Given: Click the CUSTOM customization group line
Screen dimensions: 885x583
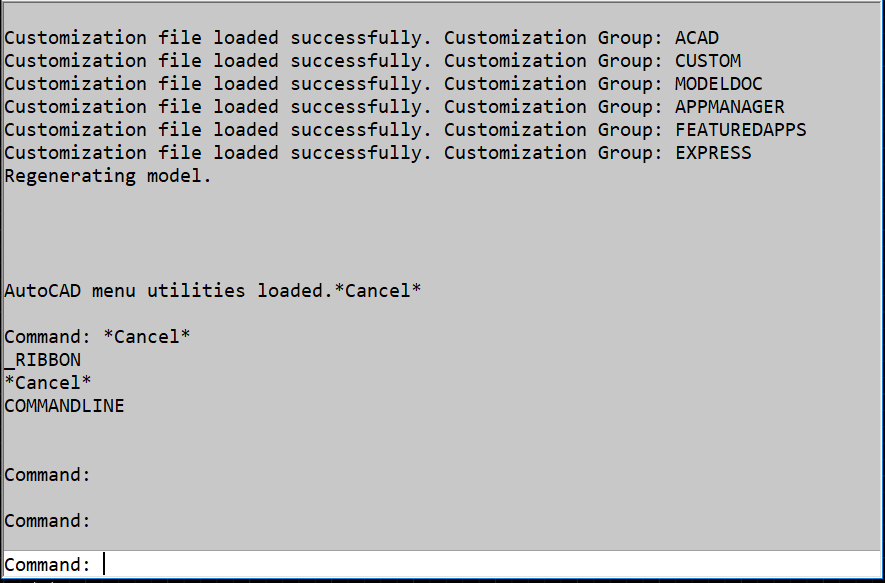Looking at the screenshot, I should point(373,61).
